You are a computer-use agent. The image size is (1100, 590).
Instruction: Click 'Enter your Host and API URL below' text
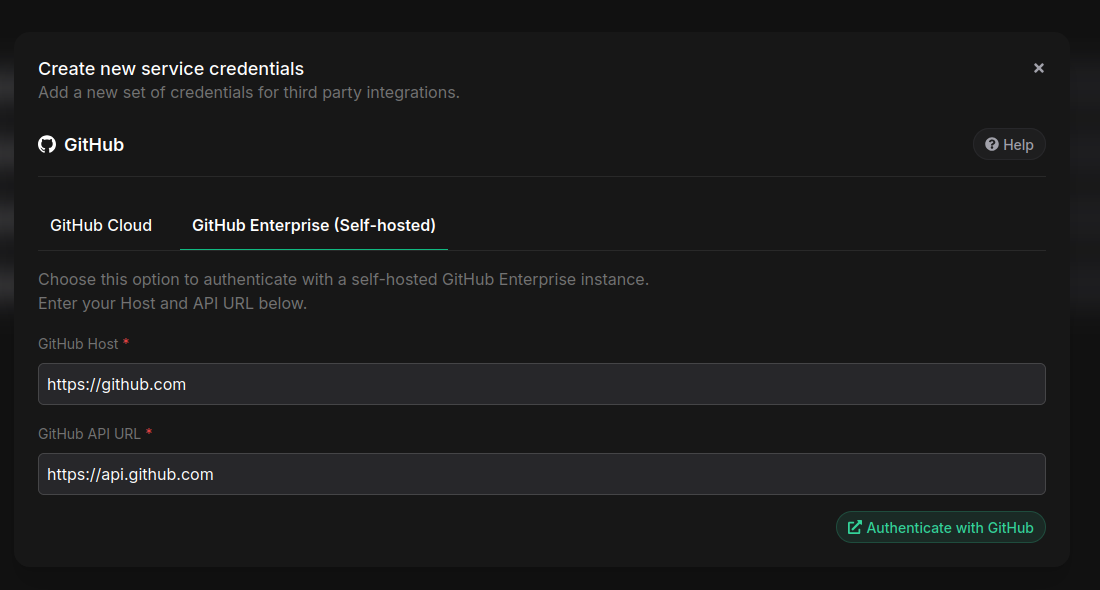pos(172,303)
